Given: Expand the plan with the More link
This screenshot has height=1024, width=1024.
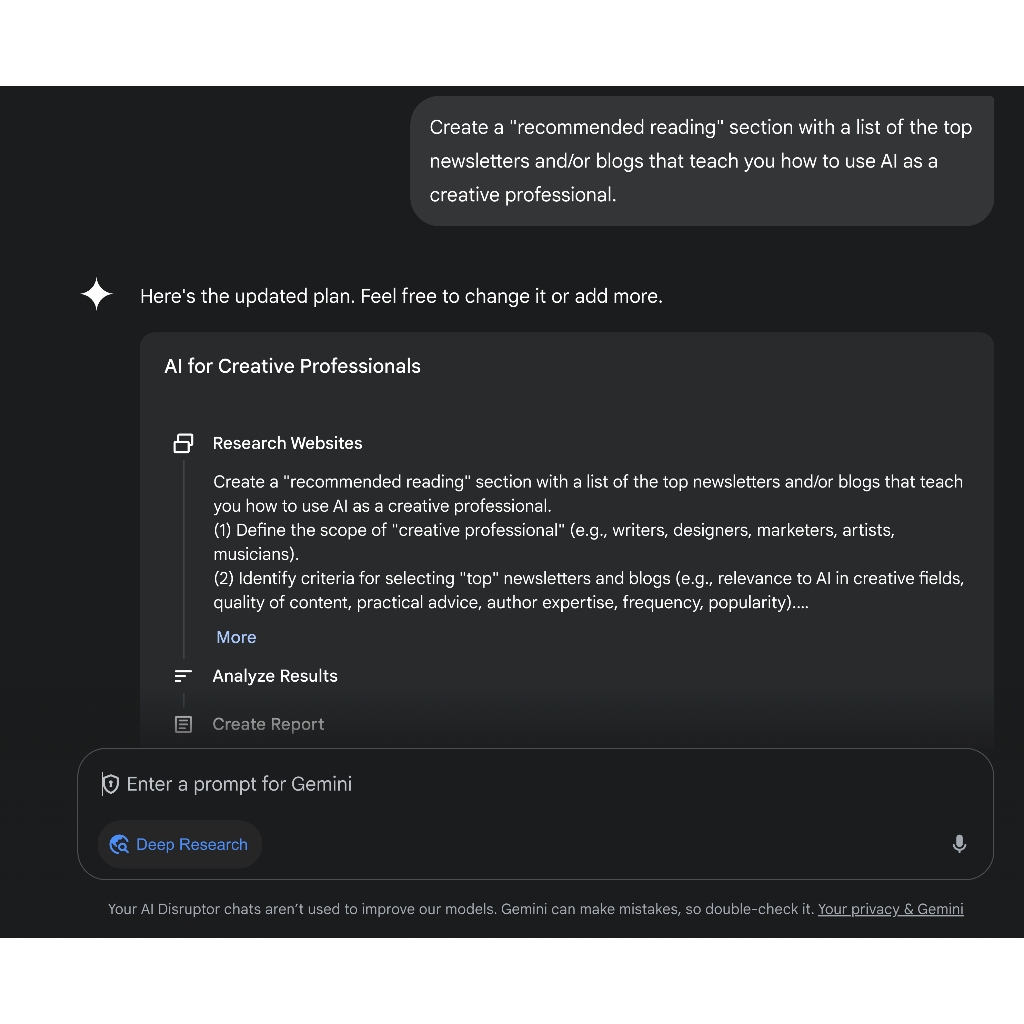Looking at the screenshot, I should pos(236,637).
